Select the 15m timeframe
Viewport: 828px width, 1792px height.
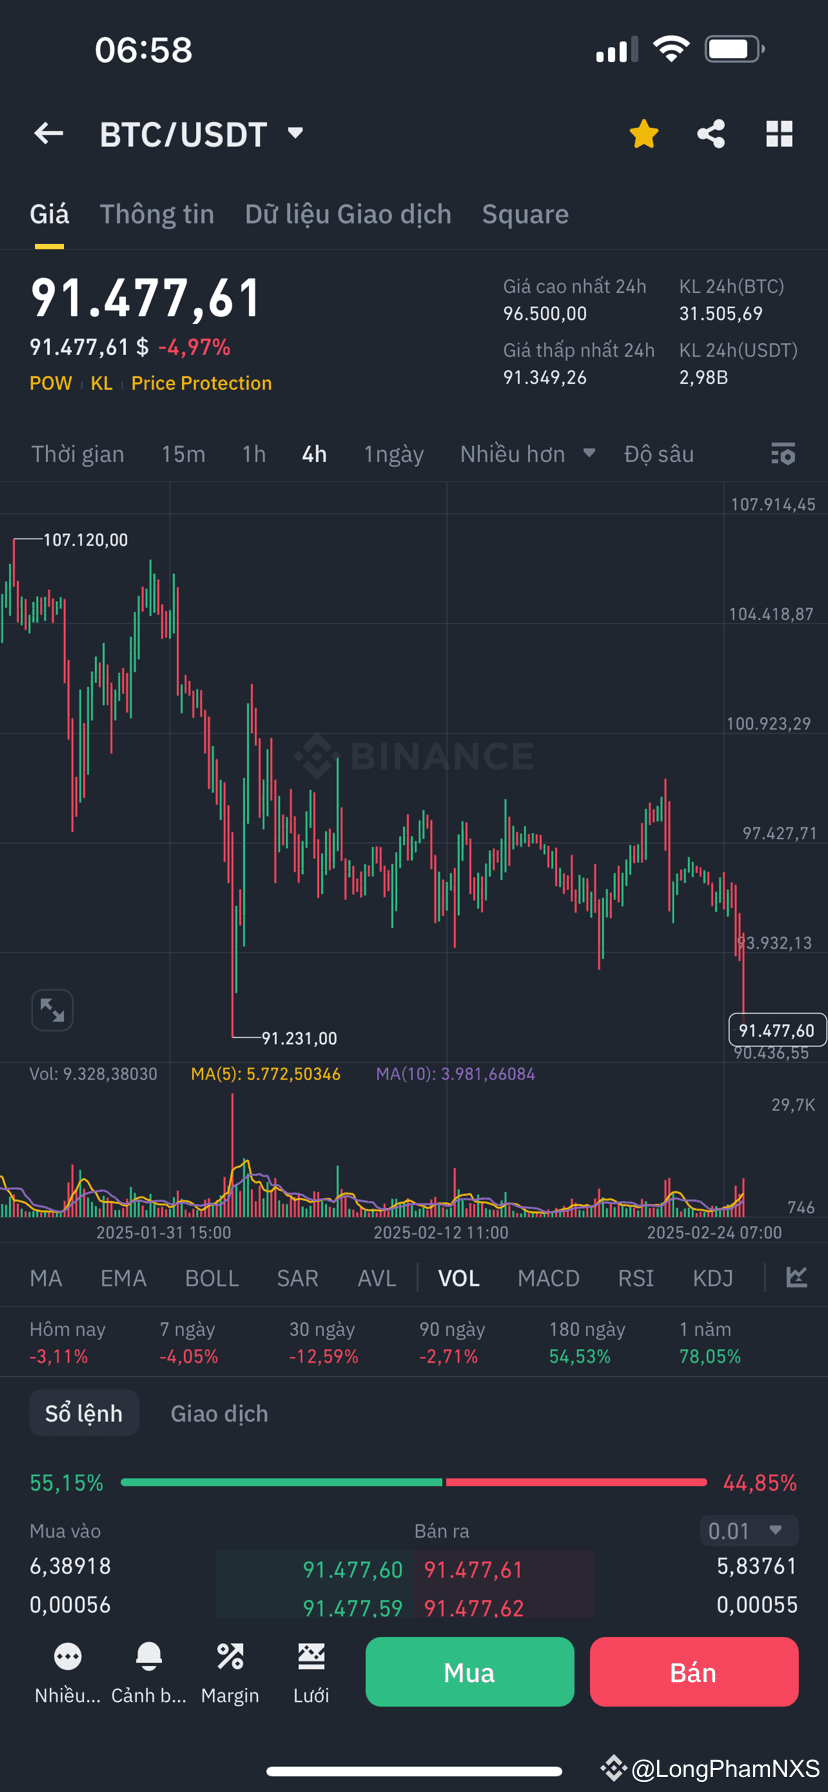click(x=183, y=454)
